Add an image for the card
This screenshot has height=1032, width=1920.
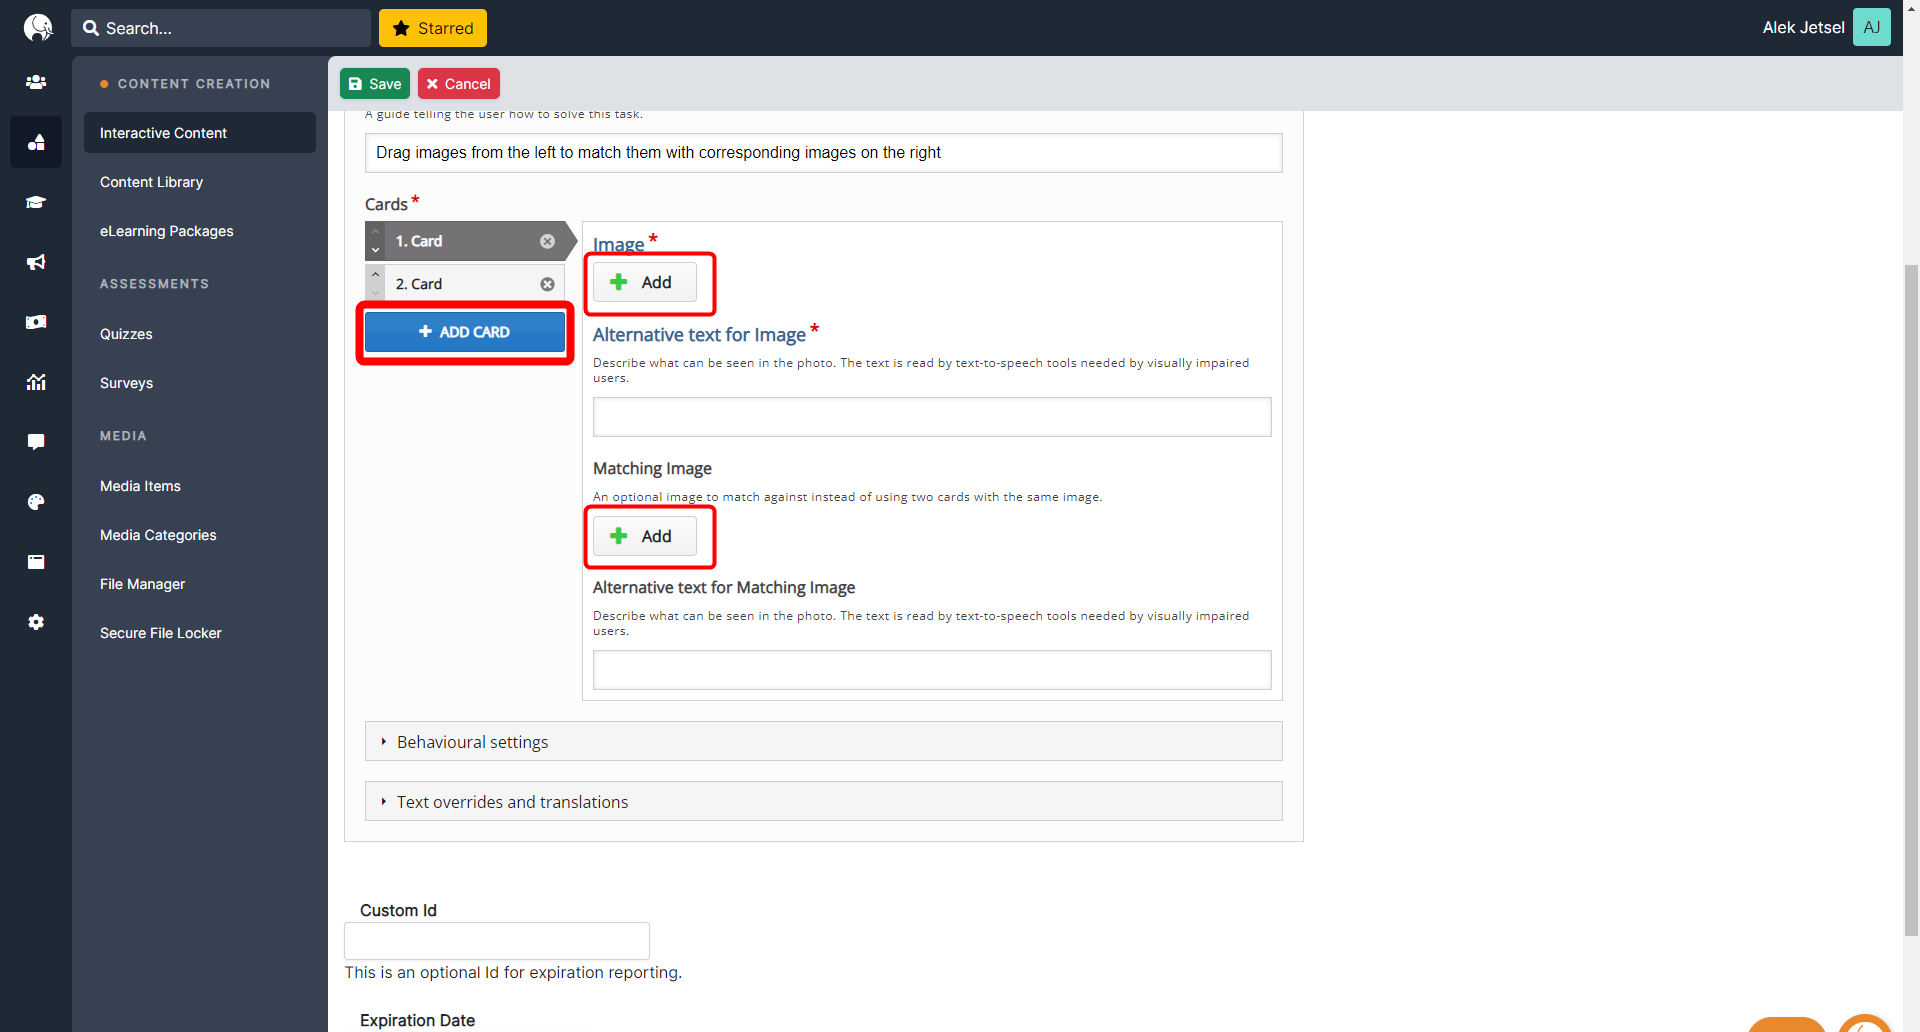coord(645,282)
